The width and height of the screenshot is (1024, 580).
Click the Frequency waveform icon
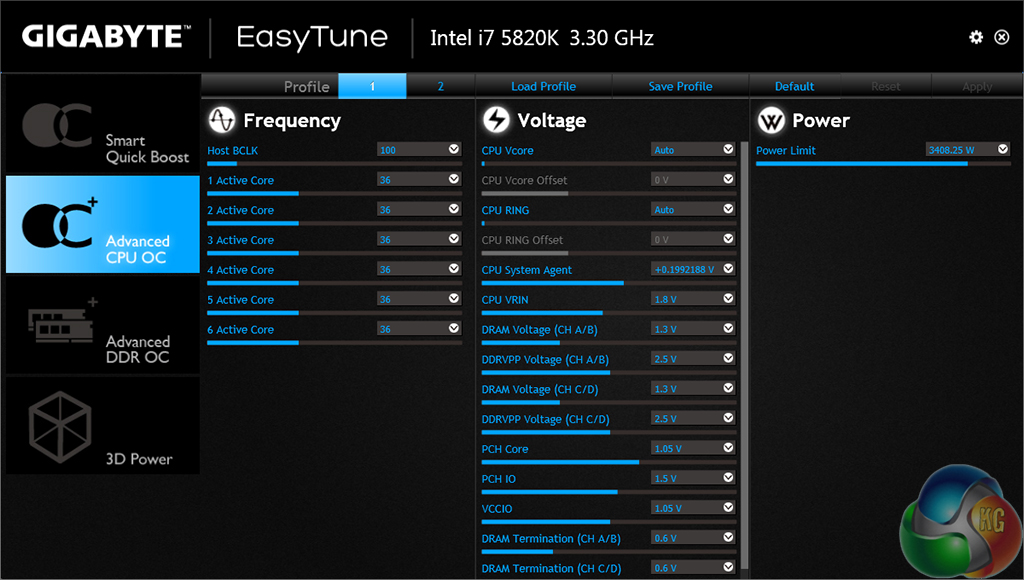point(221,120)
